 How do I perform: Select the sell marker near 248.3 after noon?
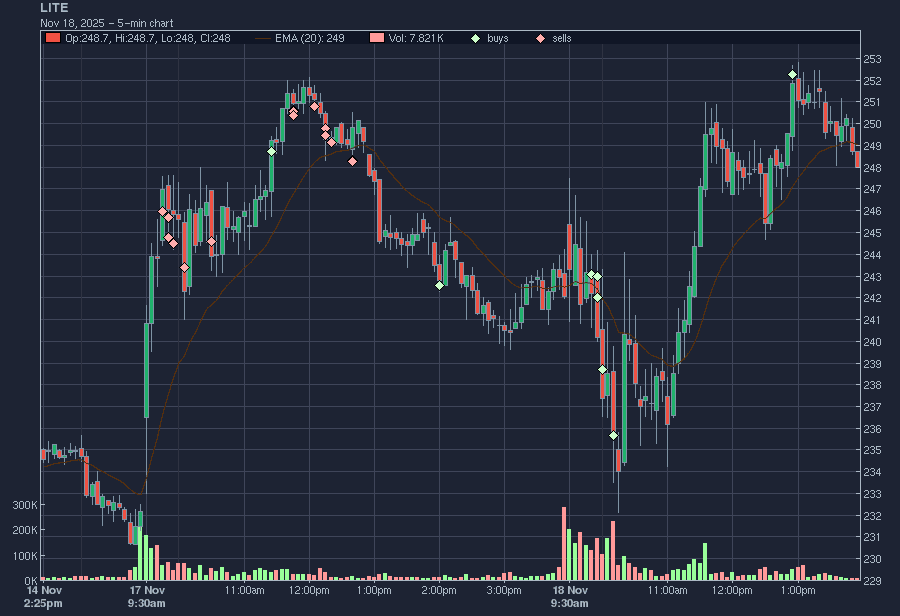[352, 162]
